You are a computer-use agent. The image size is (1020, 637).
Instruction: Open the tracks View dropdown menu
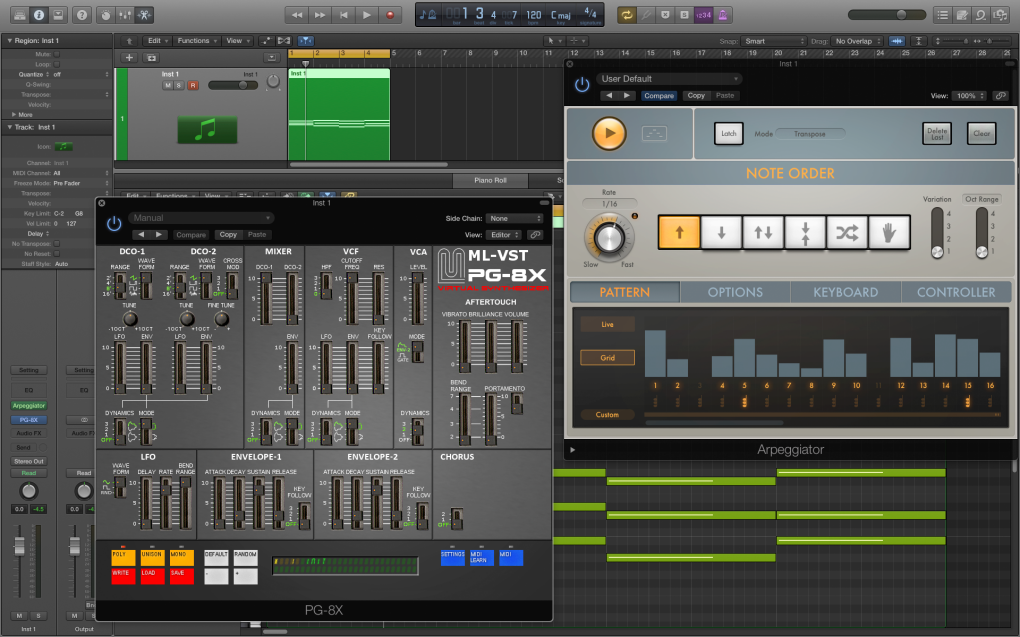(x=237, y=40)
